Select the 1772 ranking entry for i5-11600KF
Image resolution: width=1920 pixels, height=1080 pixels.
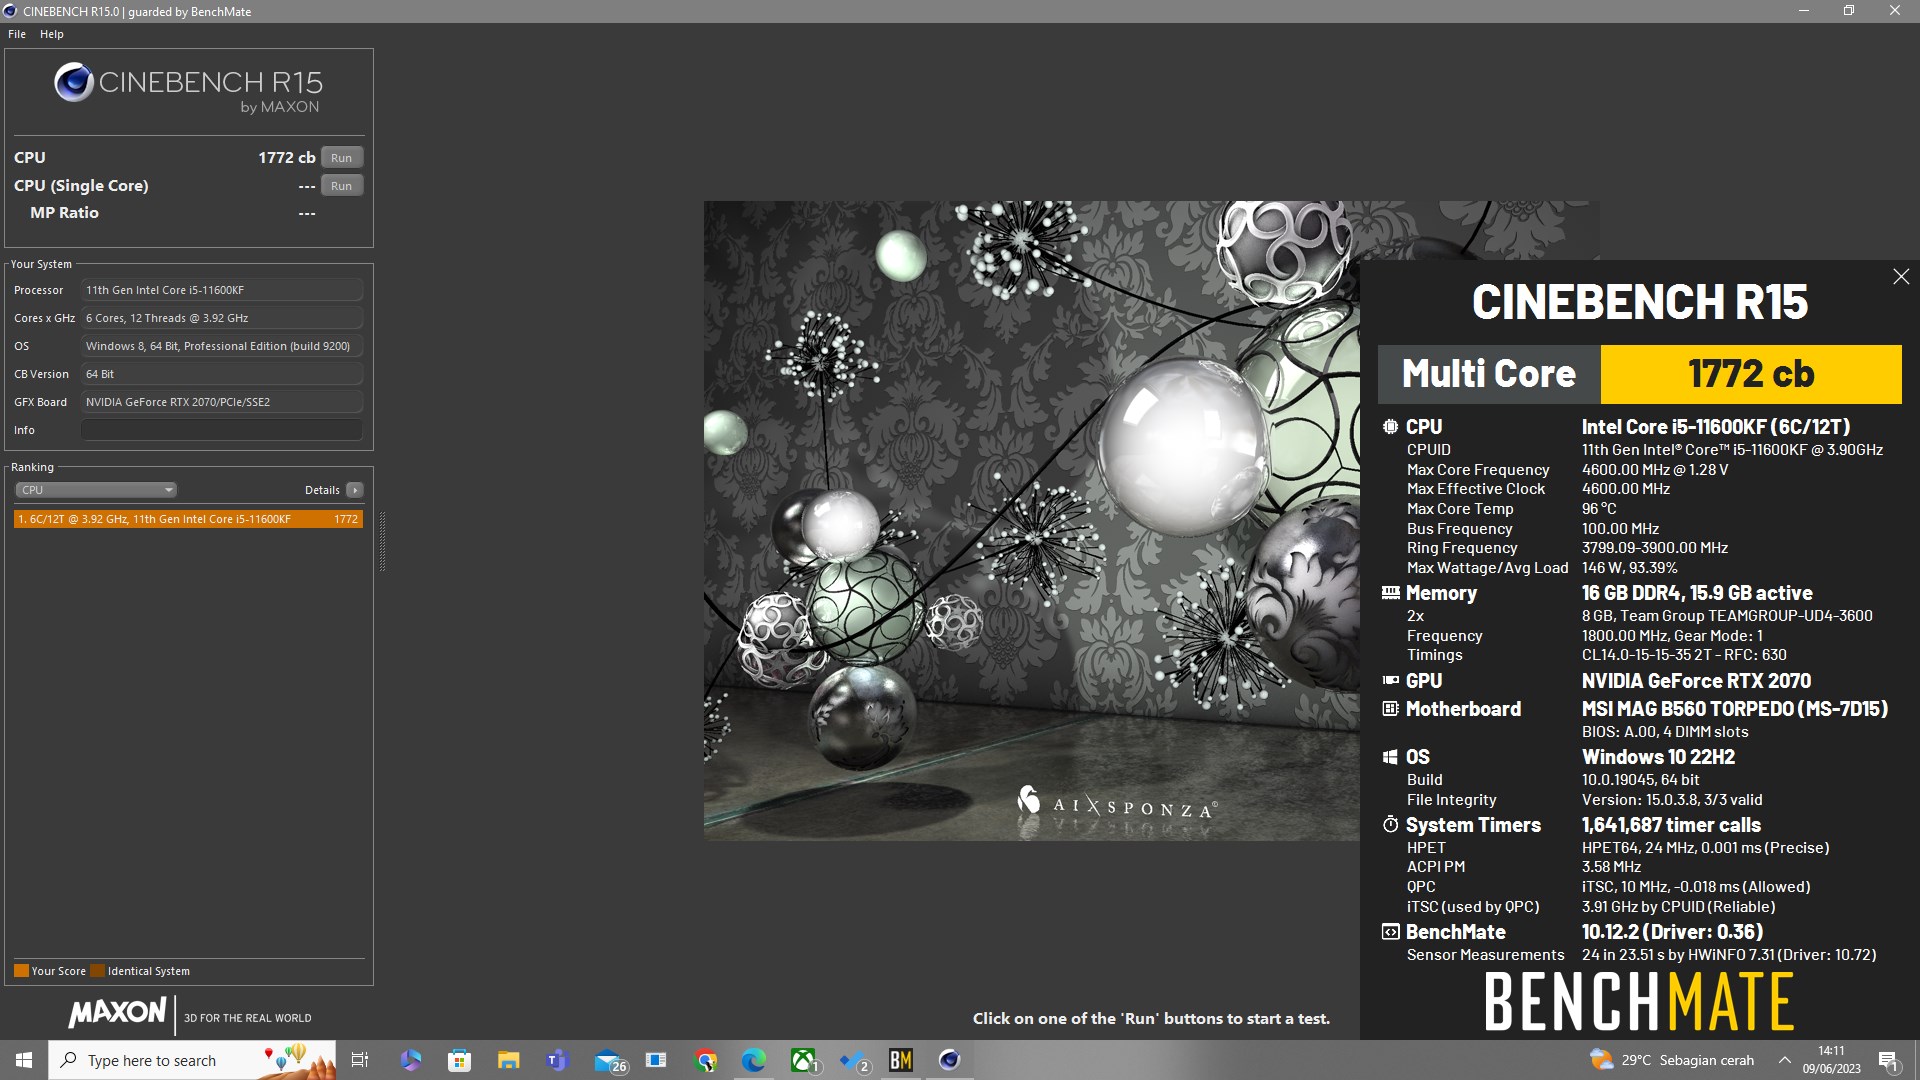pos(188,519)
